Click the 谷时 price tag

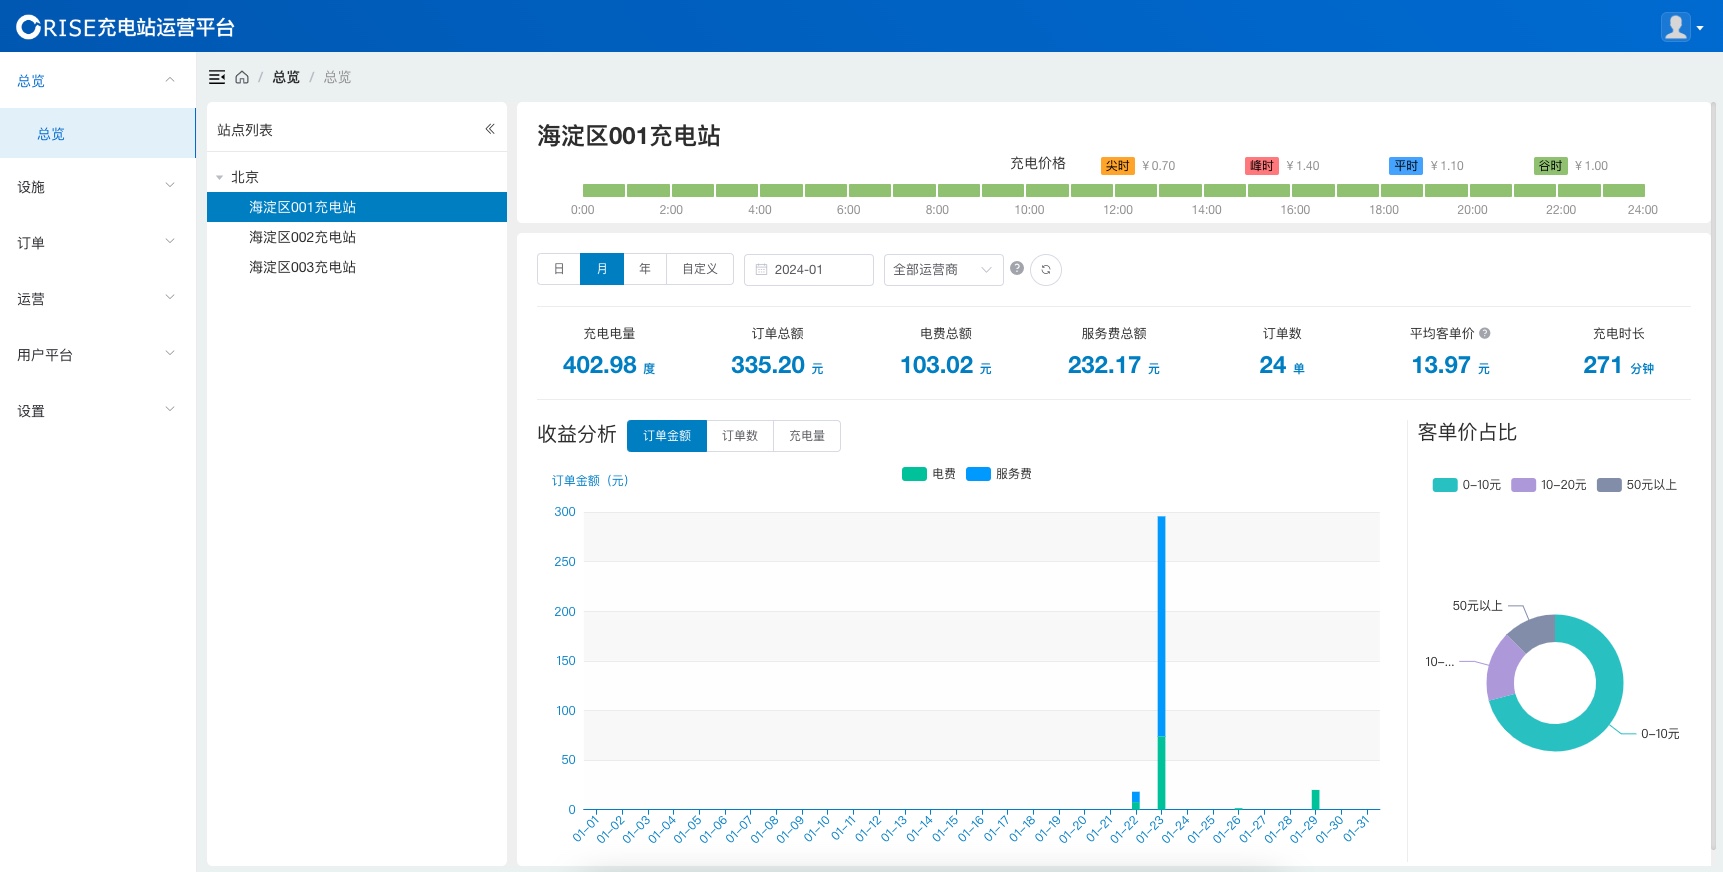(1550, 166)
